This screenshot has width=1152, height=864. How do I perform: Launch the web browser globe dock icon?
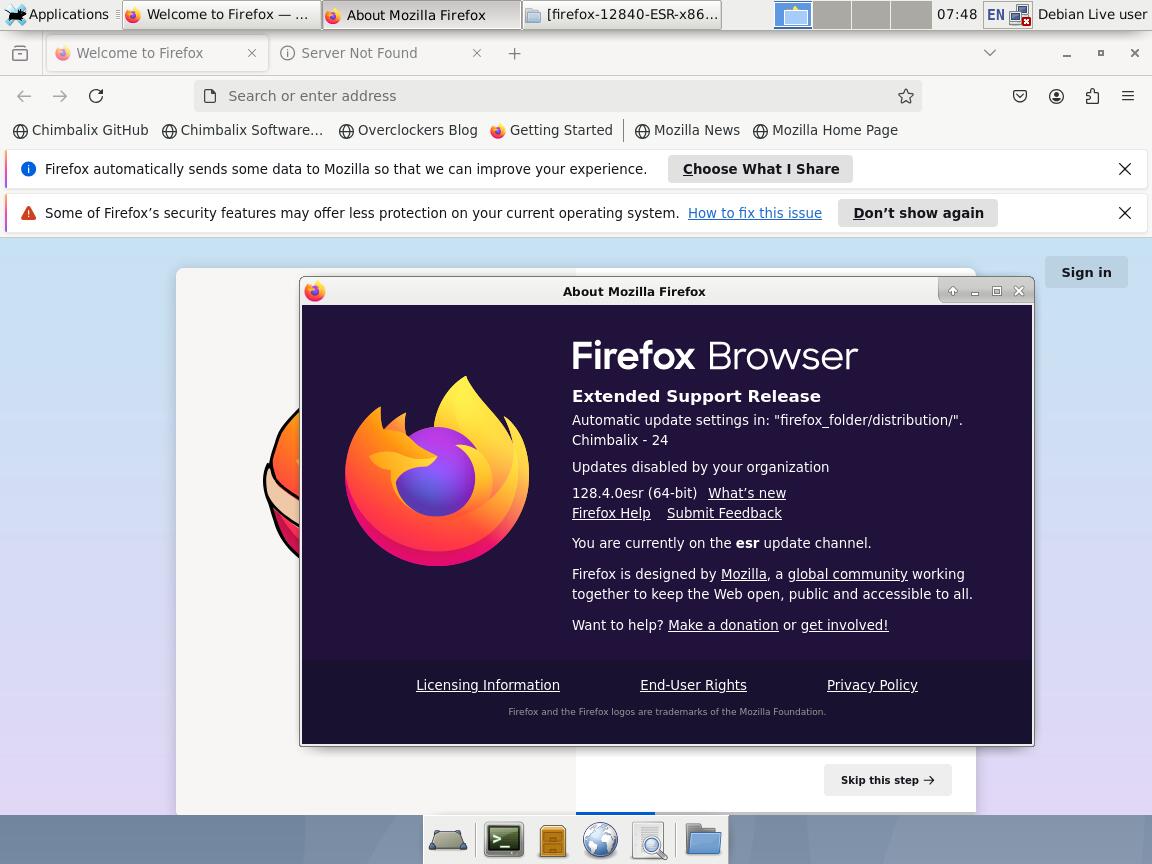point(600,840)
